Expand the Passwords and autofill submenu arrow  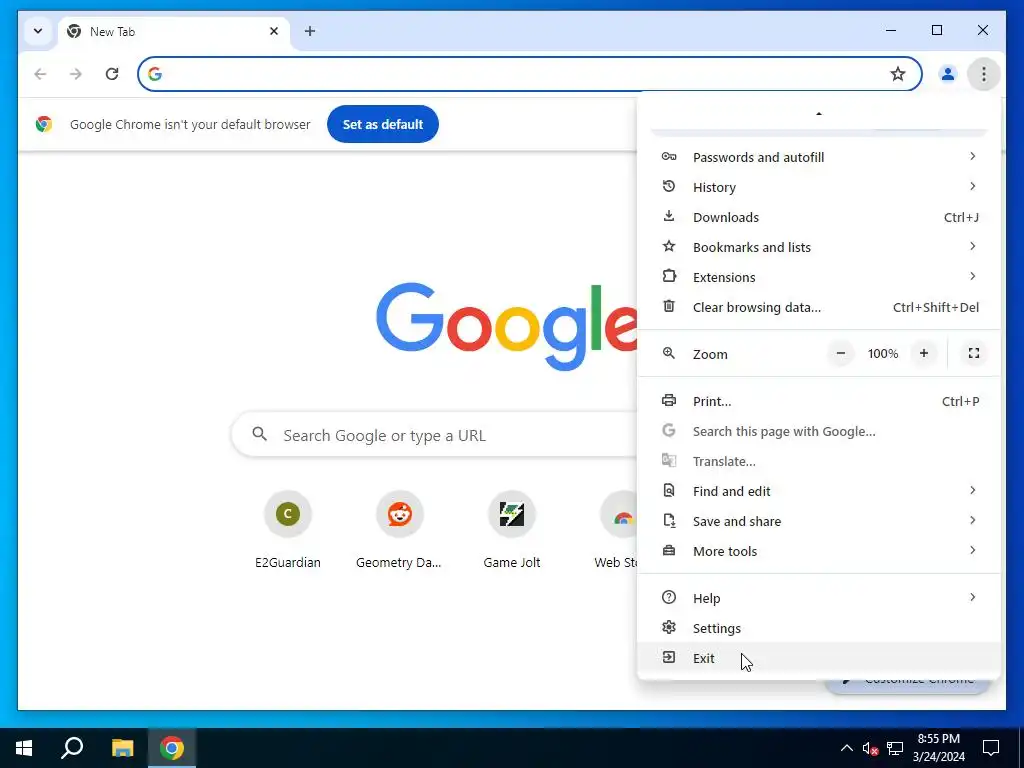tap(972, 156)
